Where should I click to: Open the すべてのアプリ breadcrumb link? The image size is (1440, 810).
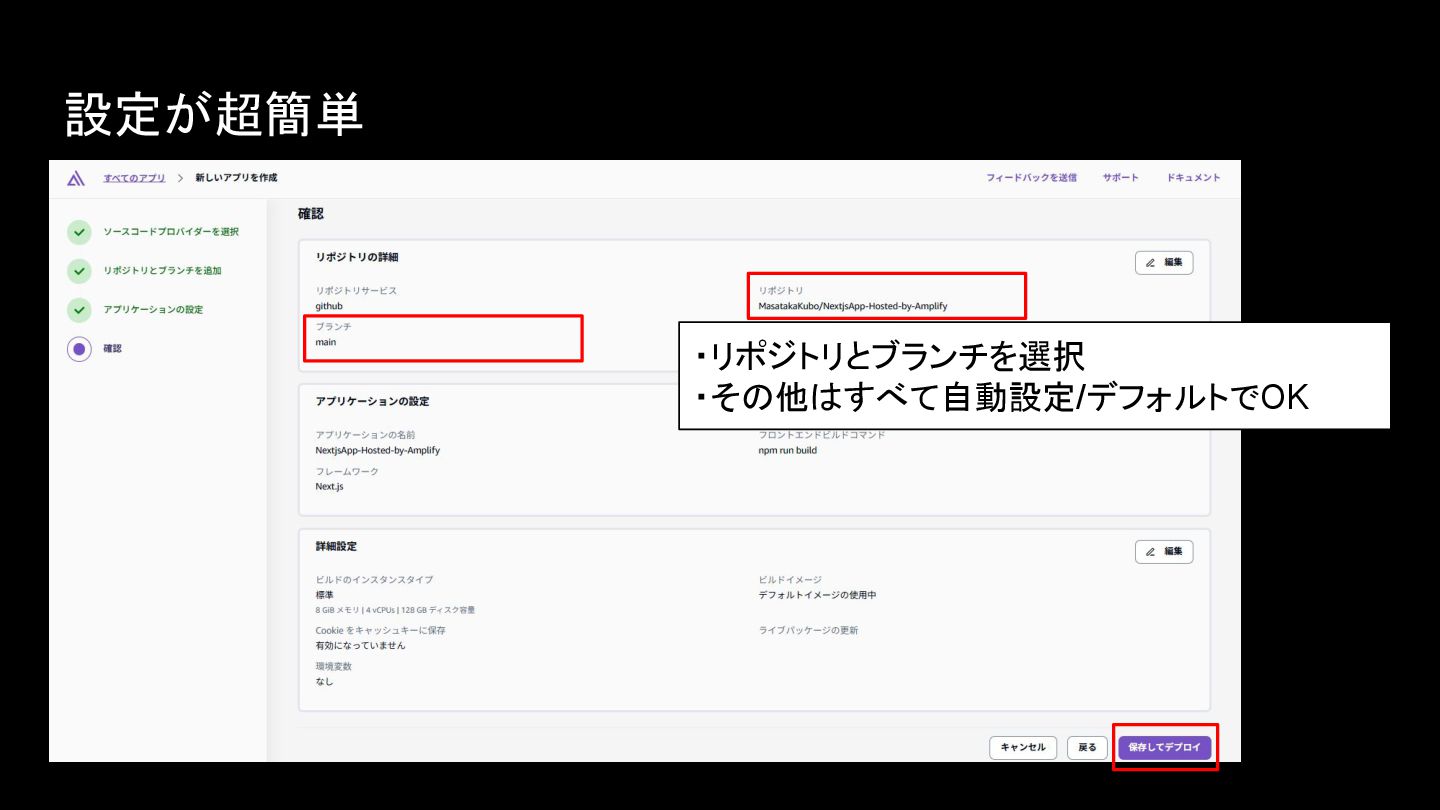134,178
